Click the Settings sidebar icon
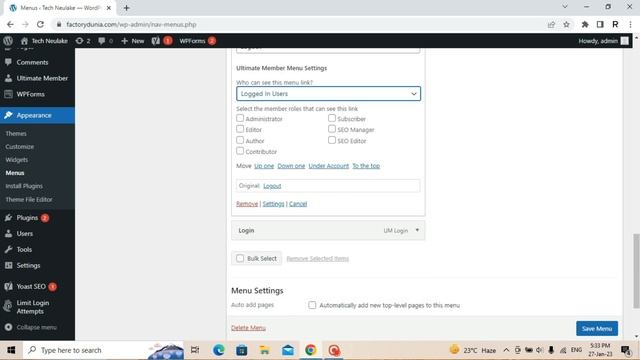Screen dimensions: 640x360 pos(8,265)
